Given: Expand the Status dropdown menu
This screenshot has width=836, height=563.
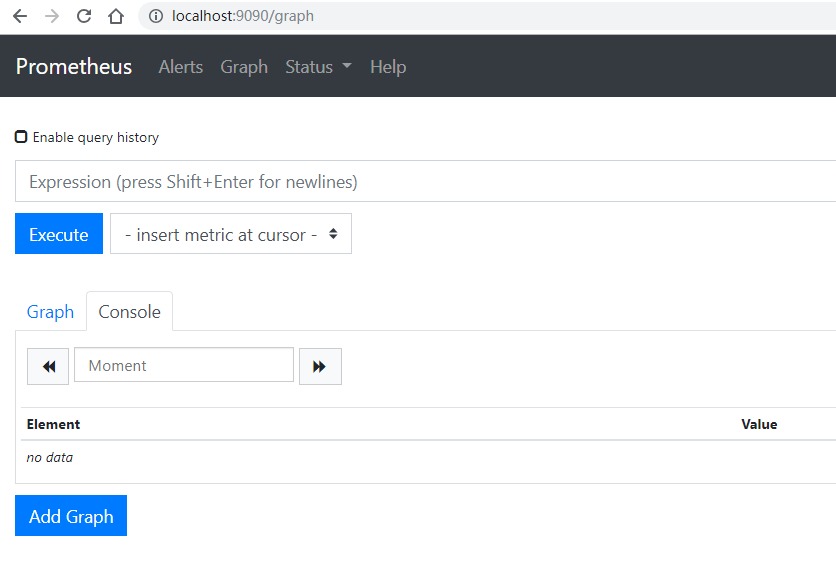Looking at the screenshot, I should 318,67.
